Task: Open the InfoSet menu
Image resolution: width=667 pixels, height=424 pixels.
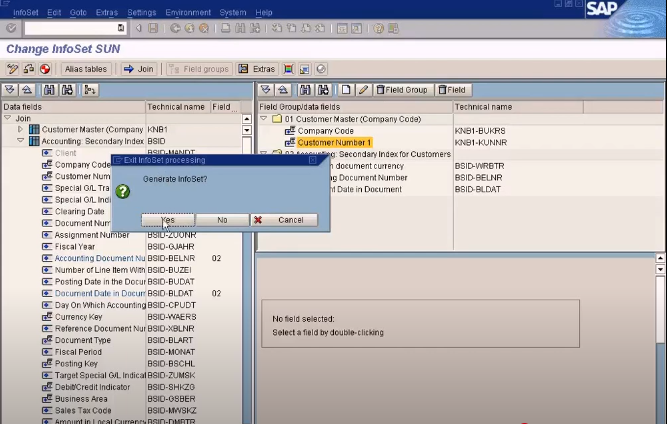Action: point(26,12)
